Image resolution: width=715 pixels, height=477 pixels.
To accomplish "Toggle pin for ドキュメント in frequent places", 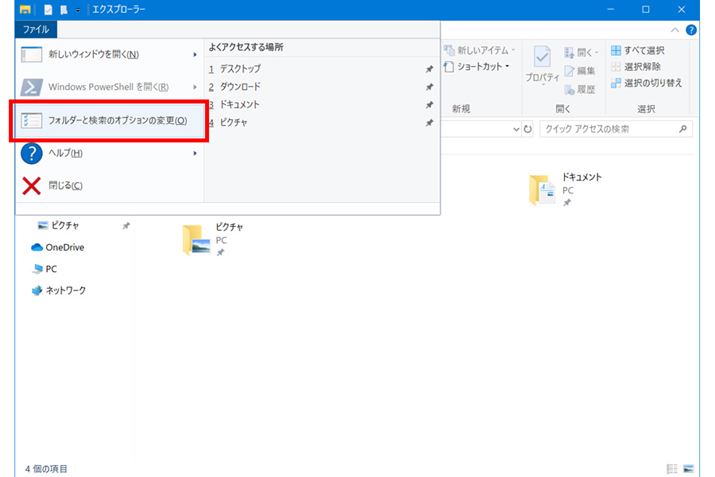I will pos(429,104).
